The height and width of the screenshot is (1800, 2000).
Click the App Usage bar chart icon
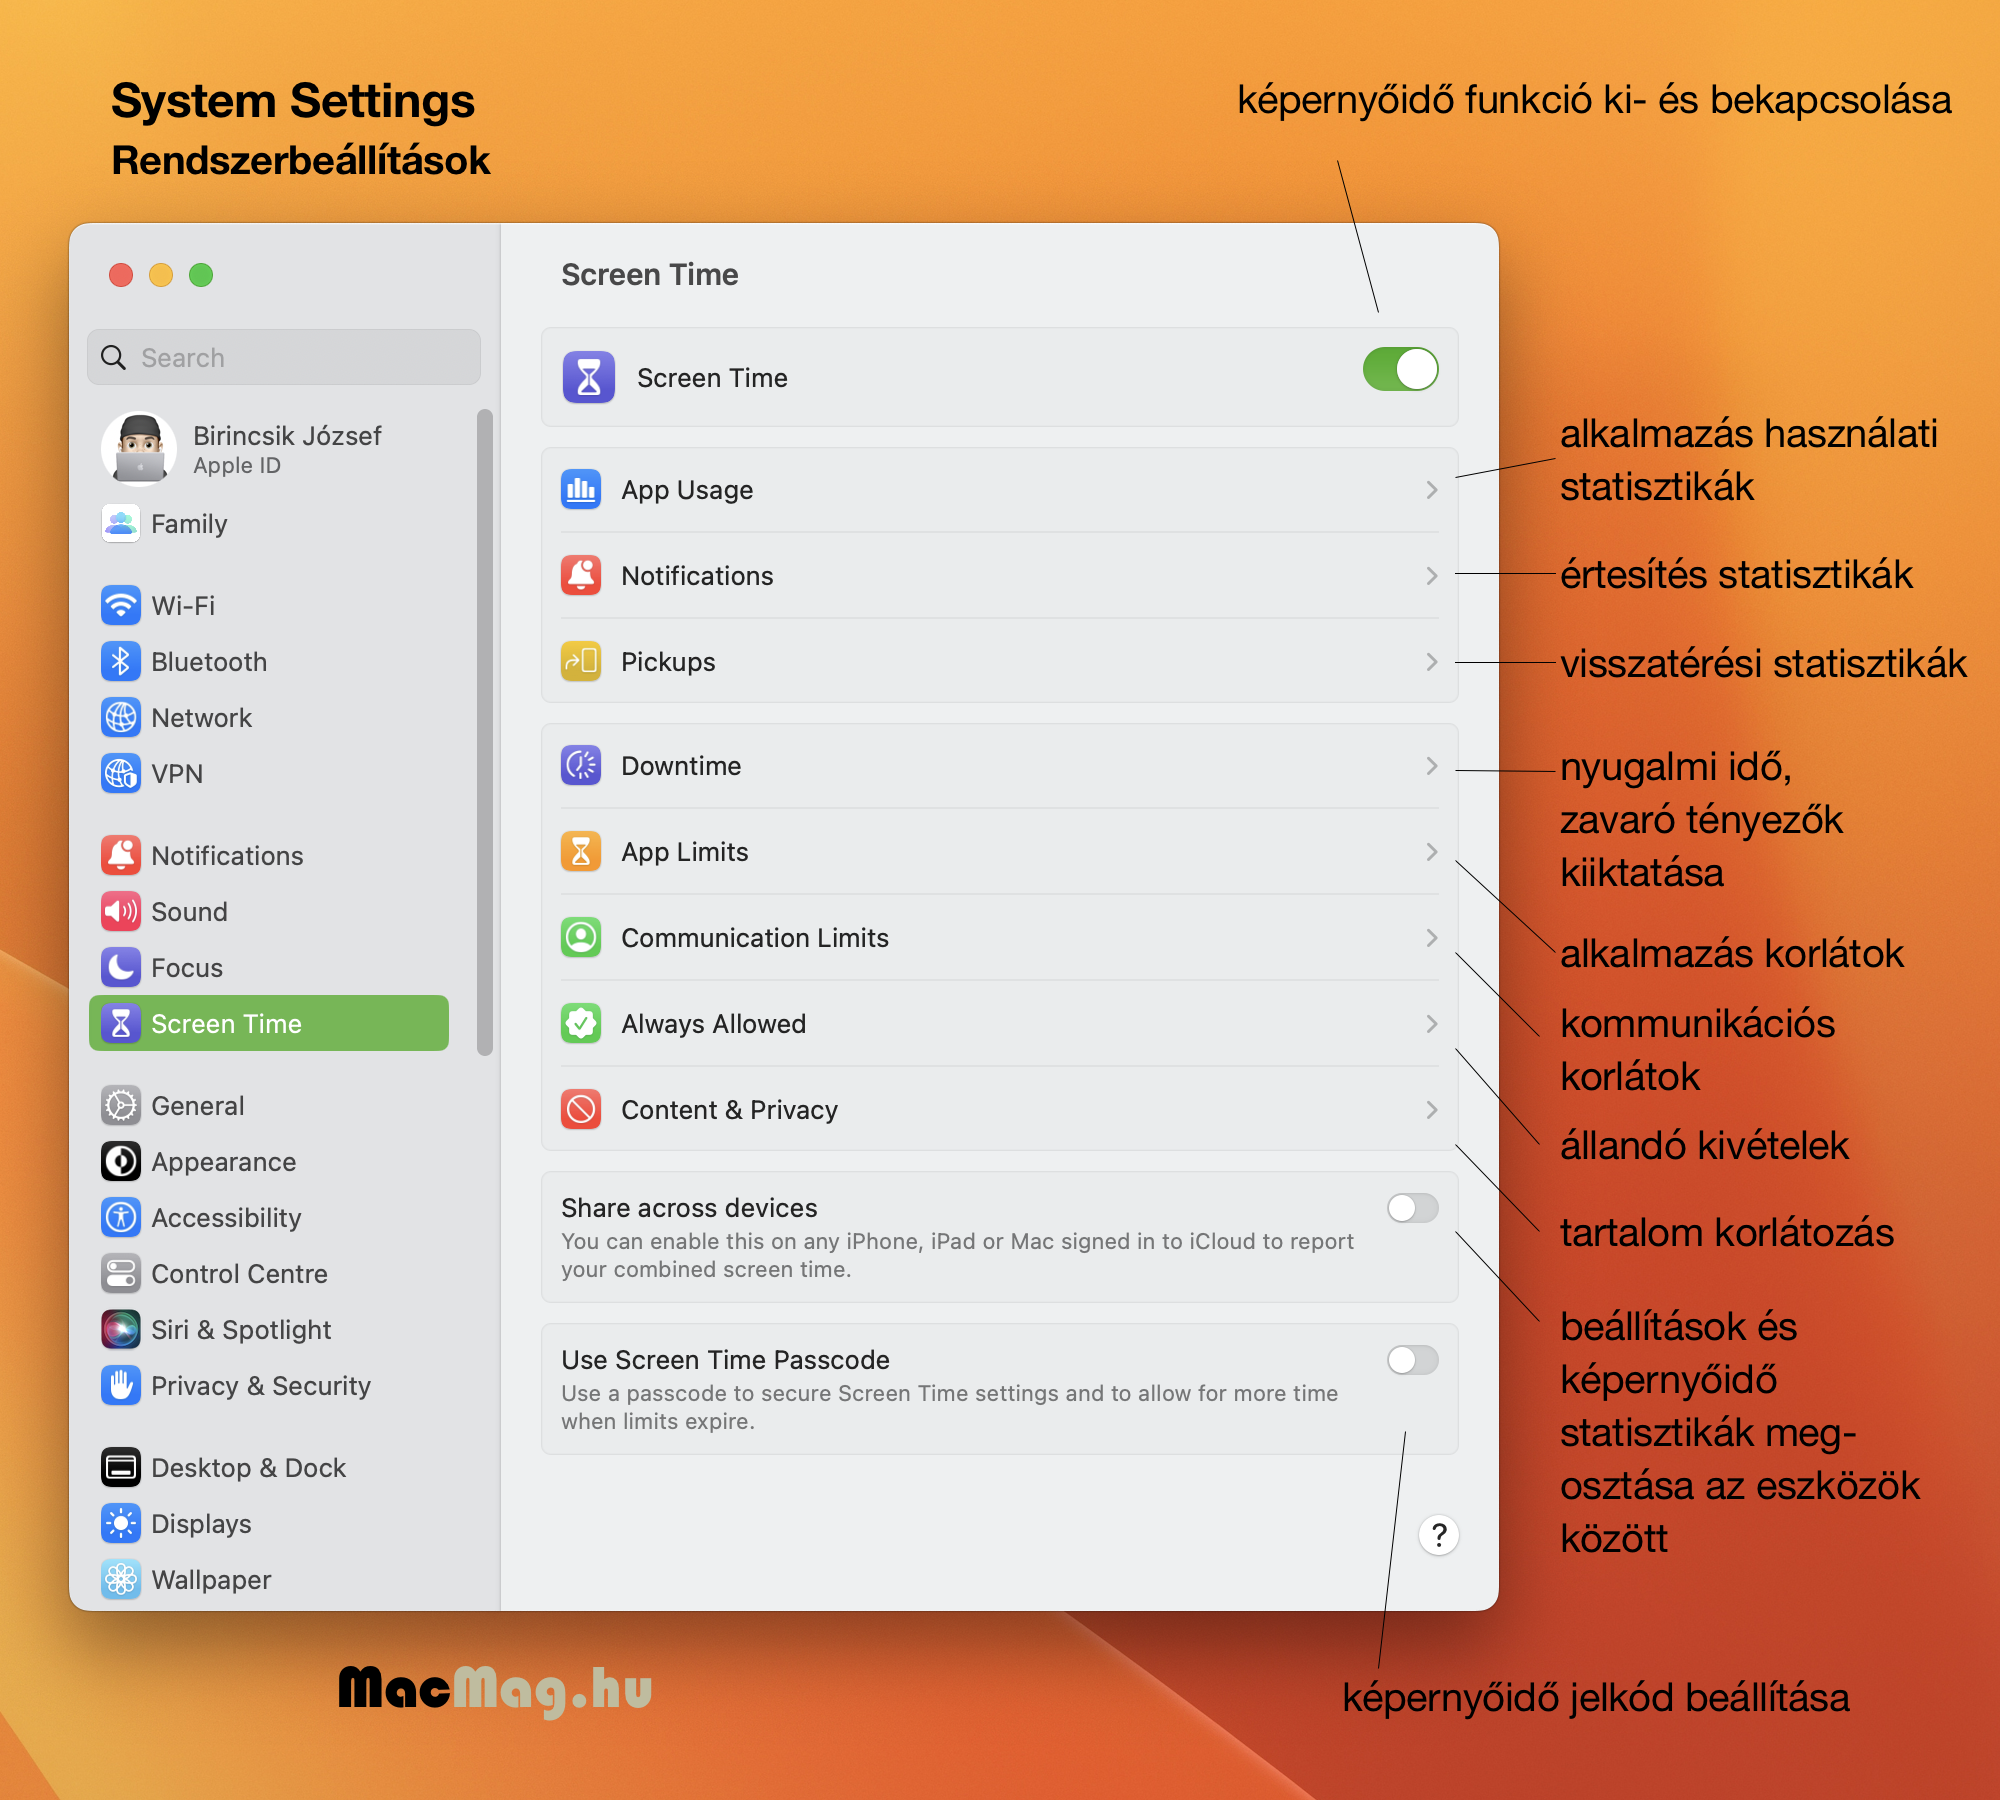tap(581, 490)
